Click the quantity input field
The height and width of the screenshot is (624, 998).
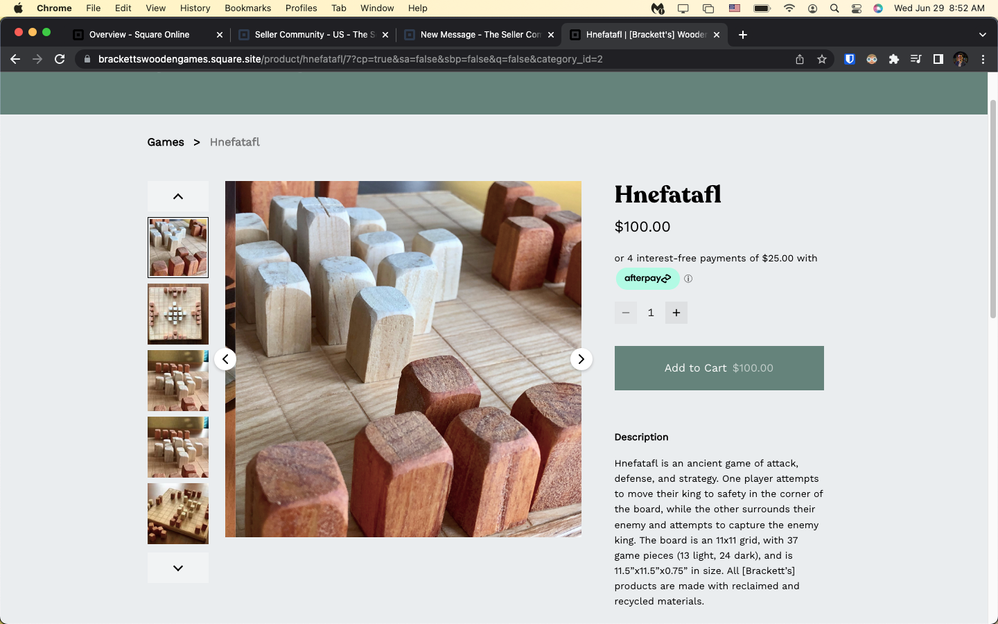tap(651, 313)
